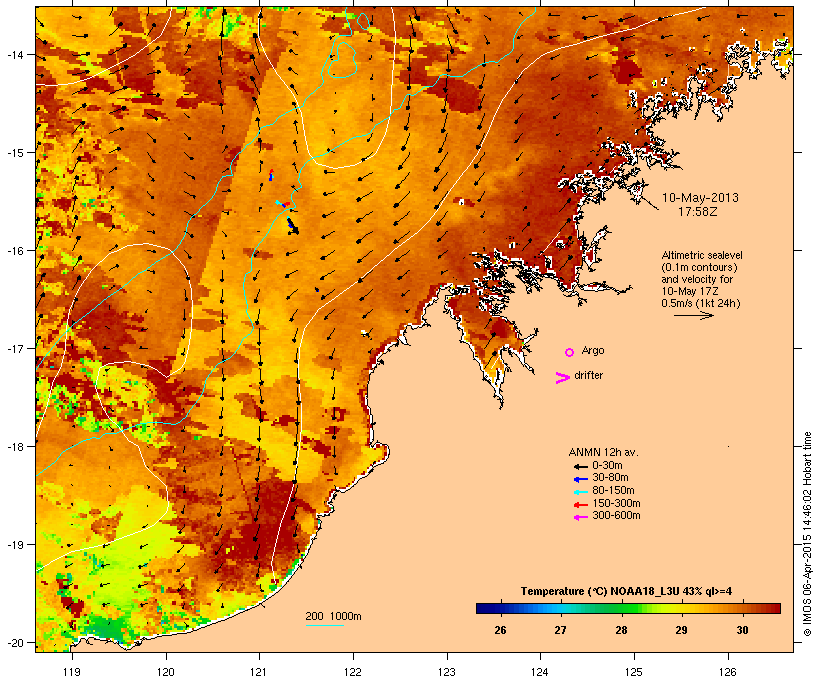Viewport: 820px width, 680px height.
Task: Click the Altimetric sealevel text
Action: click(702, 255)
